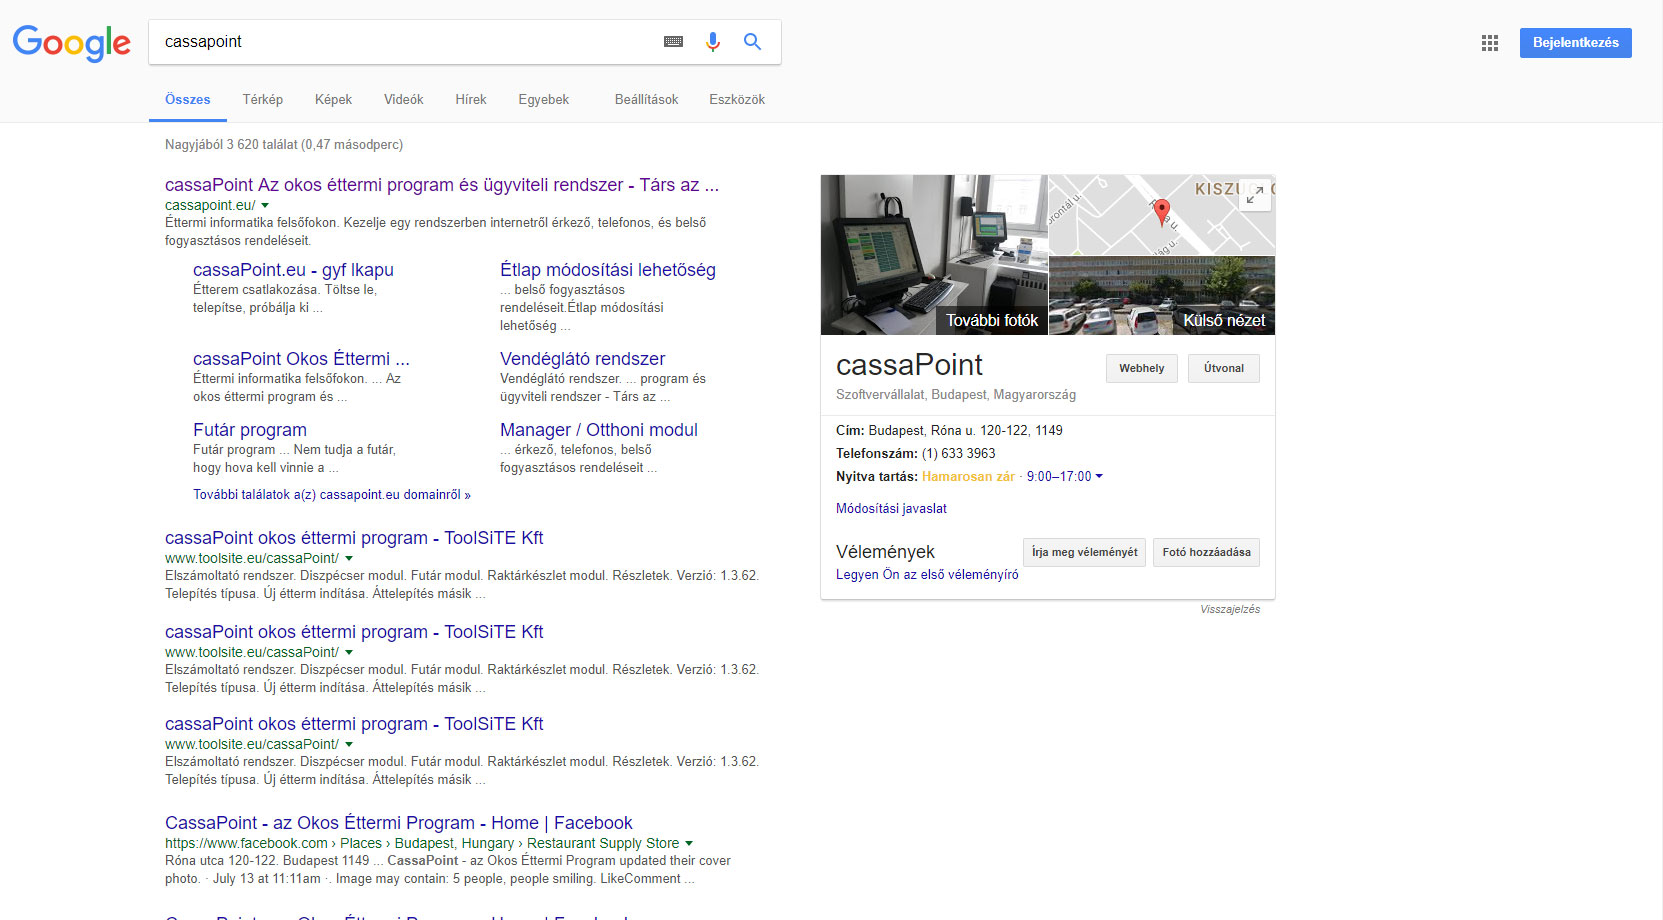This screenshot has width=1663, height=920.
Task: Open the on-screen keyboard icon
Action: 673,42
